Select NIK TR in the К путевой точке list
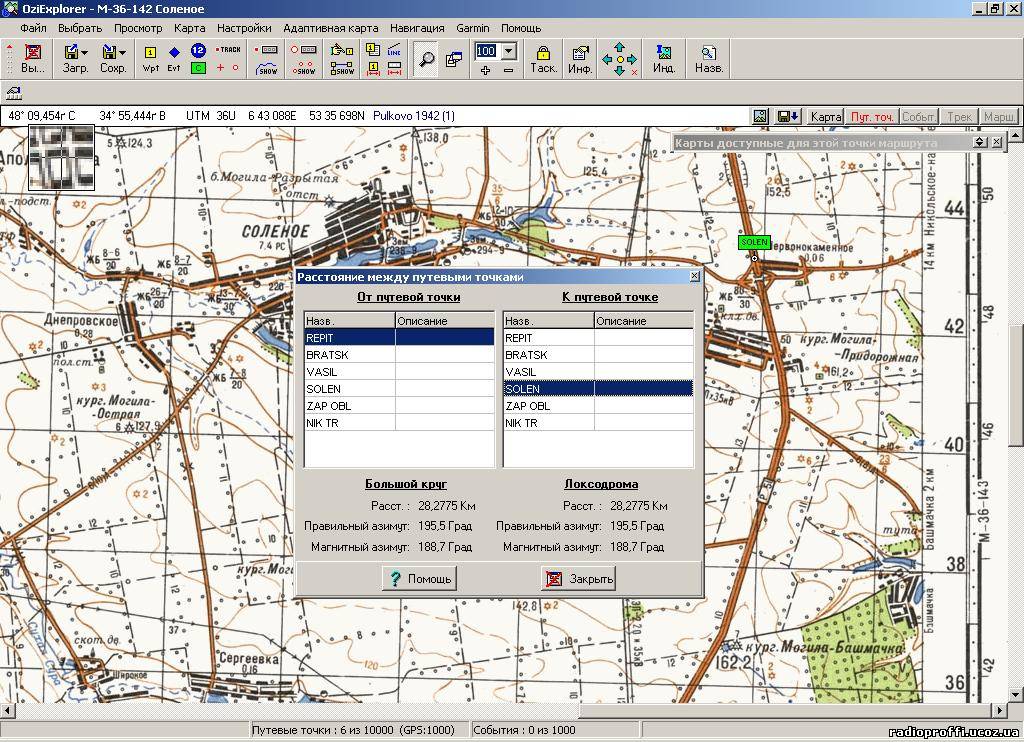 coord(598,423)
